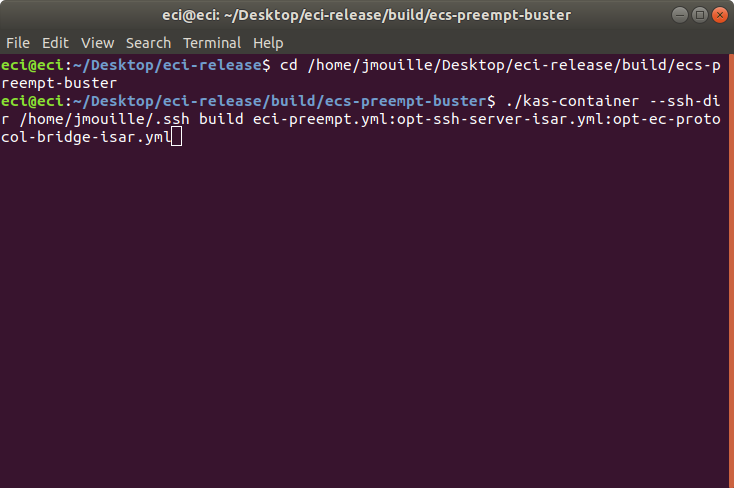The width and height of the screenshot is (734, 488).
Task: Open the Terminal menu
Action: click(212, 43)
